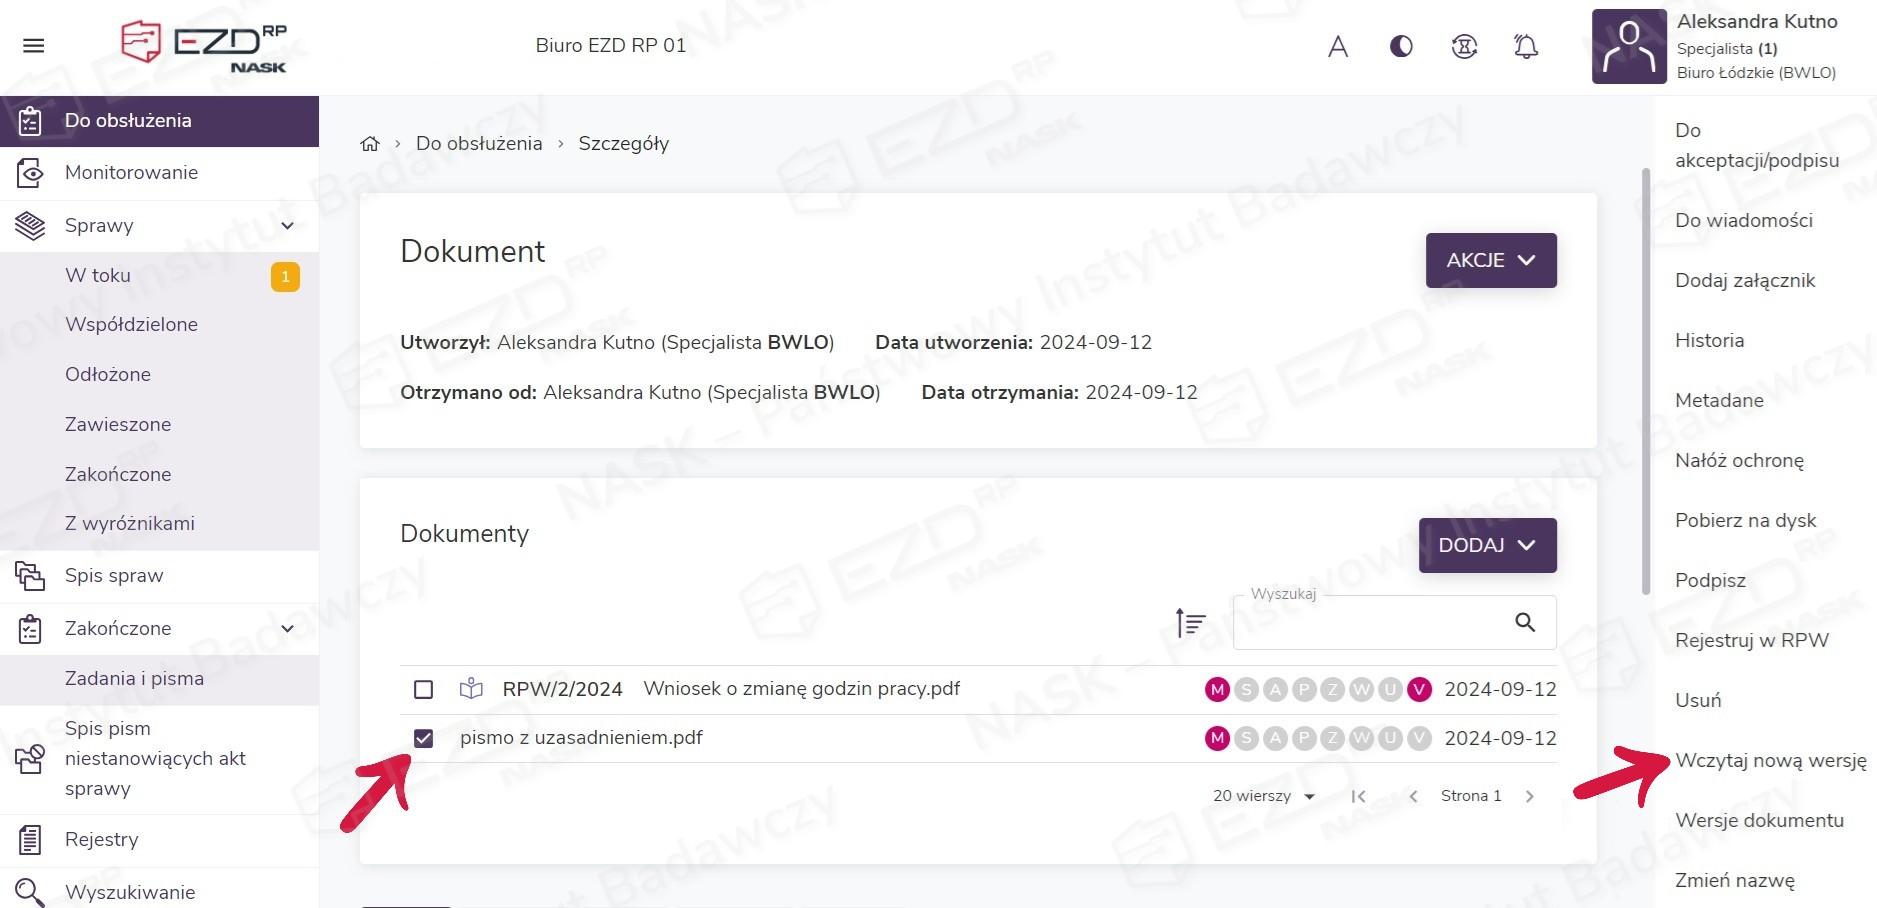Click the search magnifier in Wyszukaj field
Viewport: 1877px width, 908px height.
(1524, 622)
